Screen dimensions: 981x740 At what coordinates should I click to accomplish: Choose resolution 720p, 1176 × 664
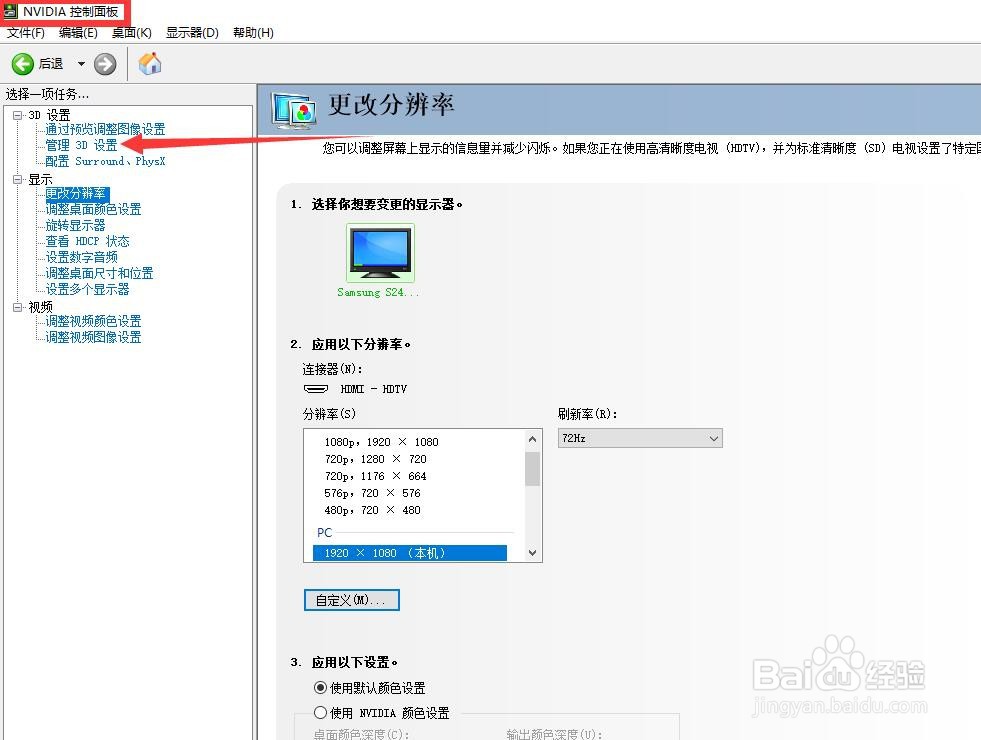tap(375, 476)
